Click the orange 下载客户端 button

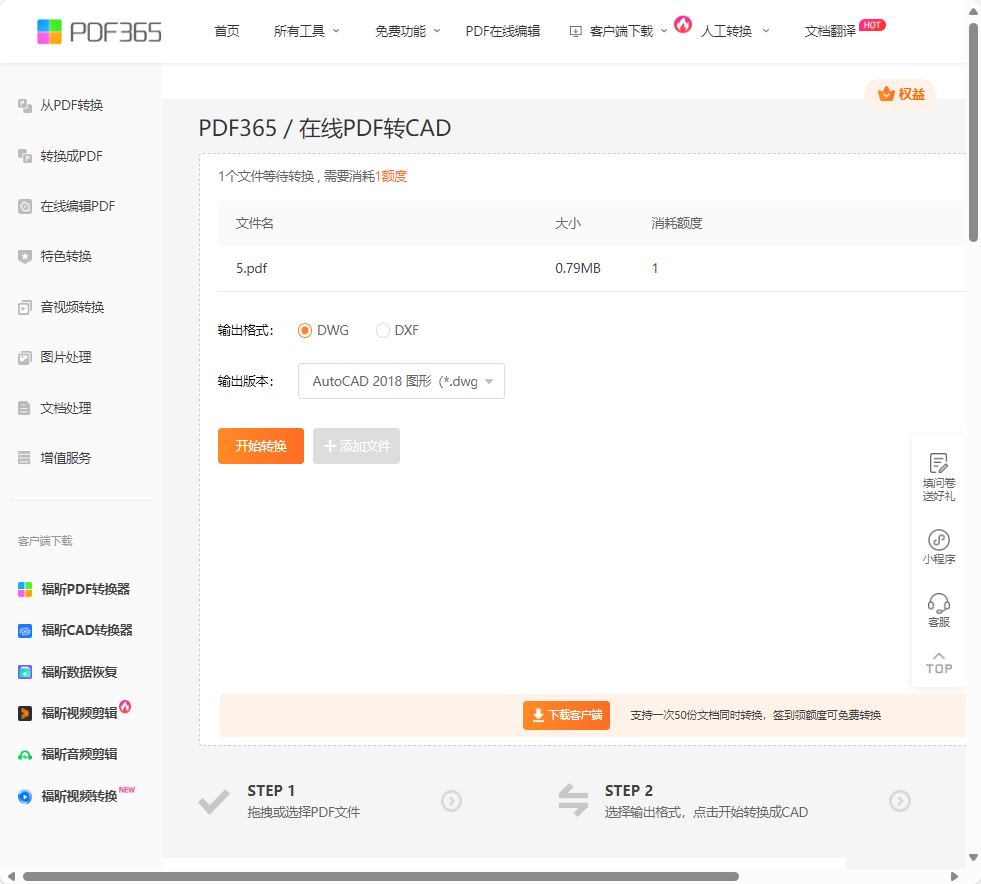[x=566, y=715]
